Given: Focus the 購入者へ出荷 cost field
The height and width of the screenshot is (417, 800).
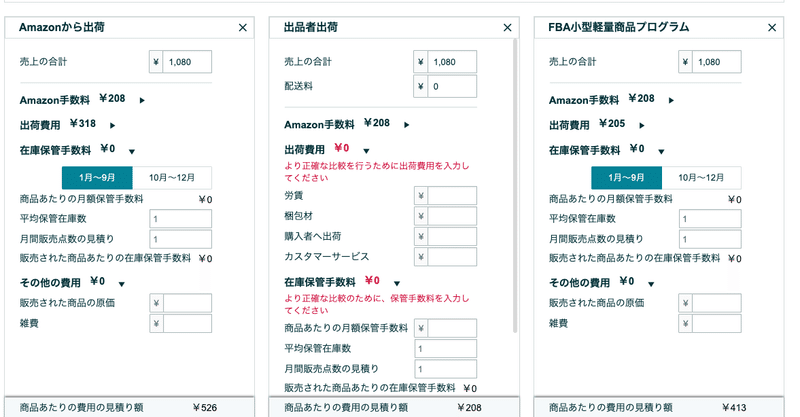Looking at the screenshot, I should [x=452, y=236].
